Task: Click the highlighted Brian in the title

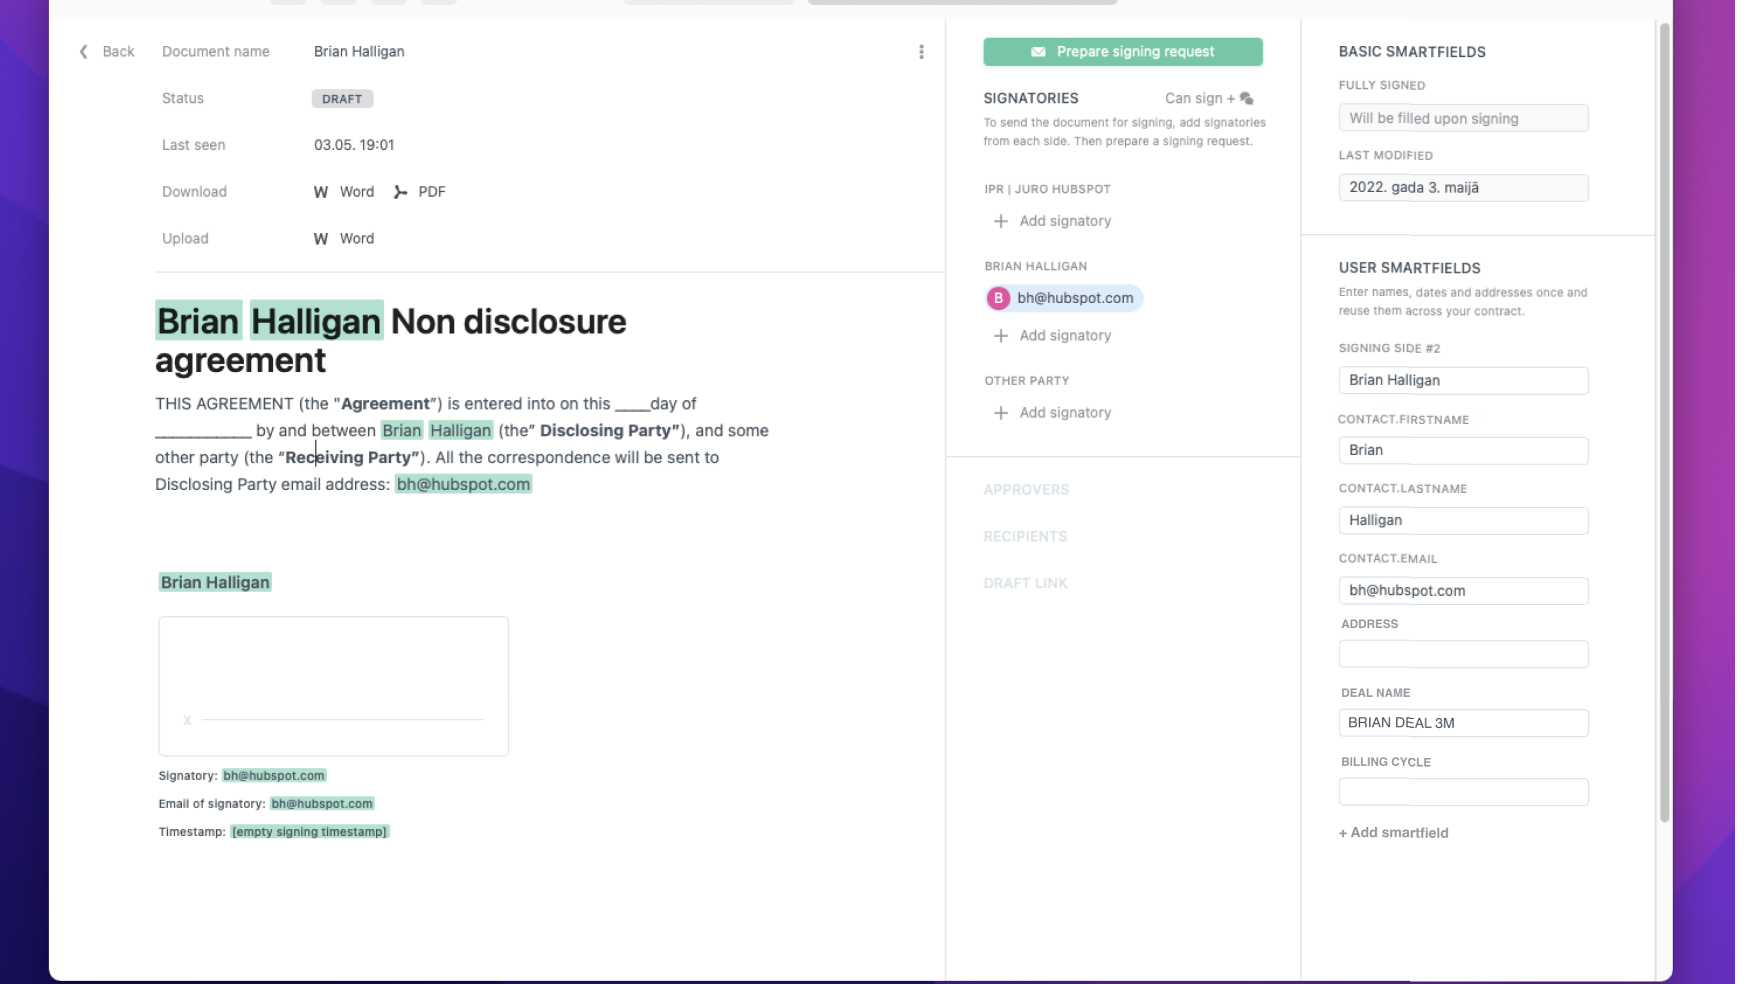Action: click(x=198, y=321)
